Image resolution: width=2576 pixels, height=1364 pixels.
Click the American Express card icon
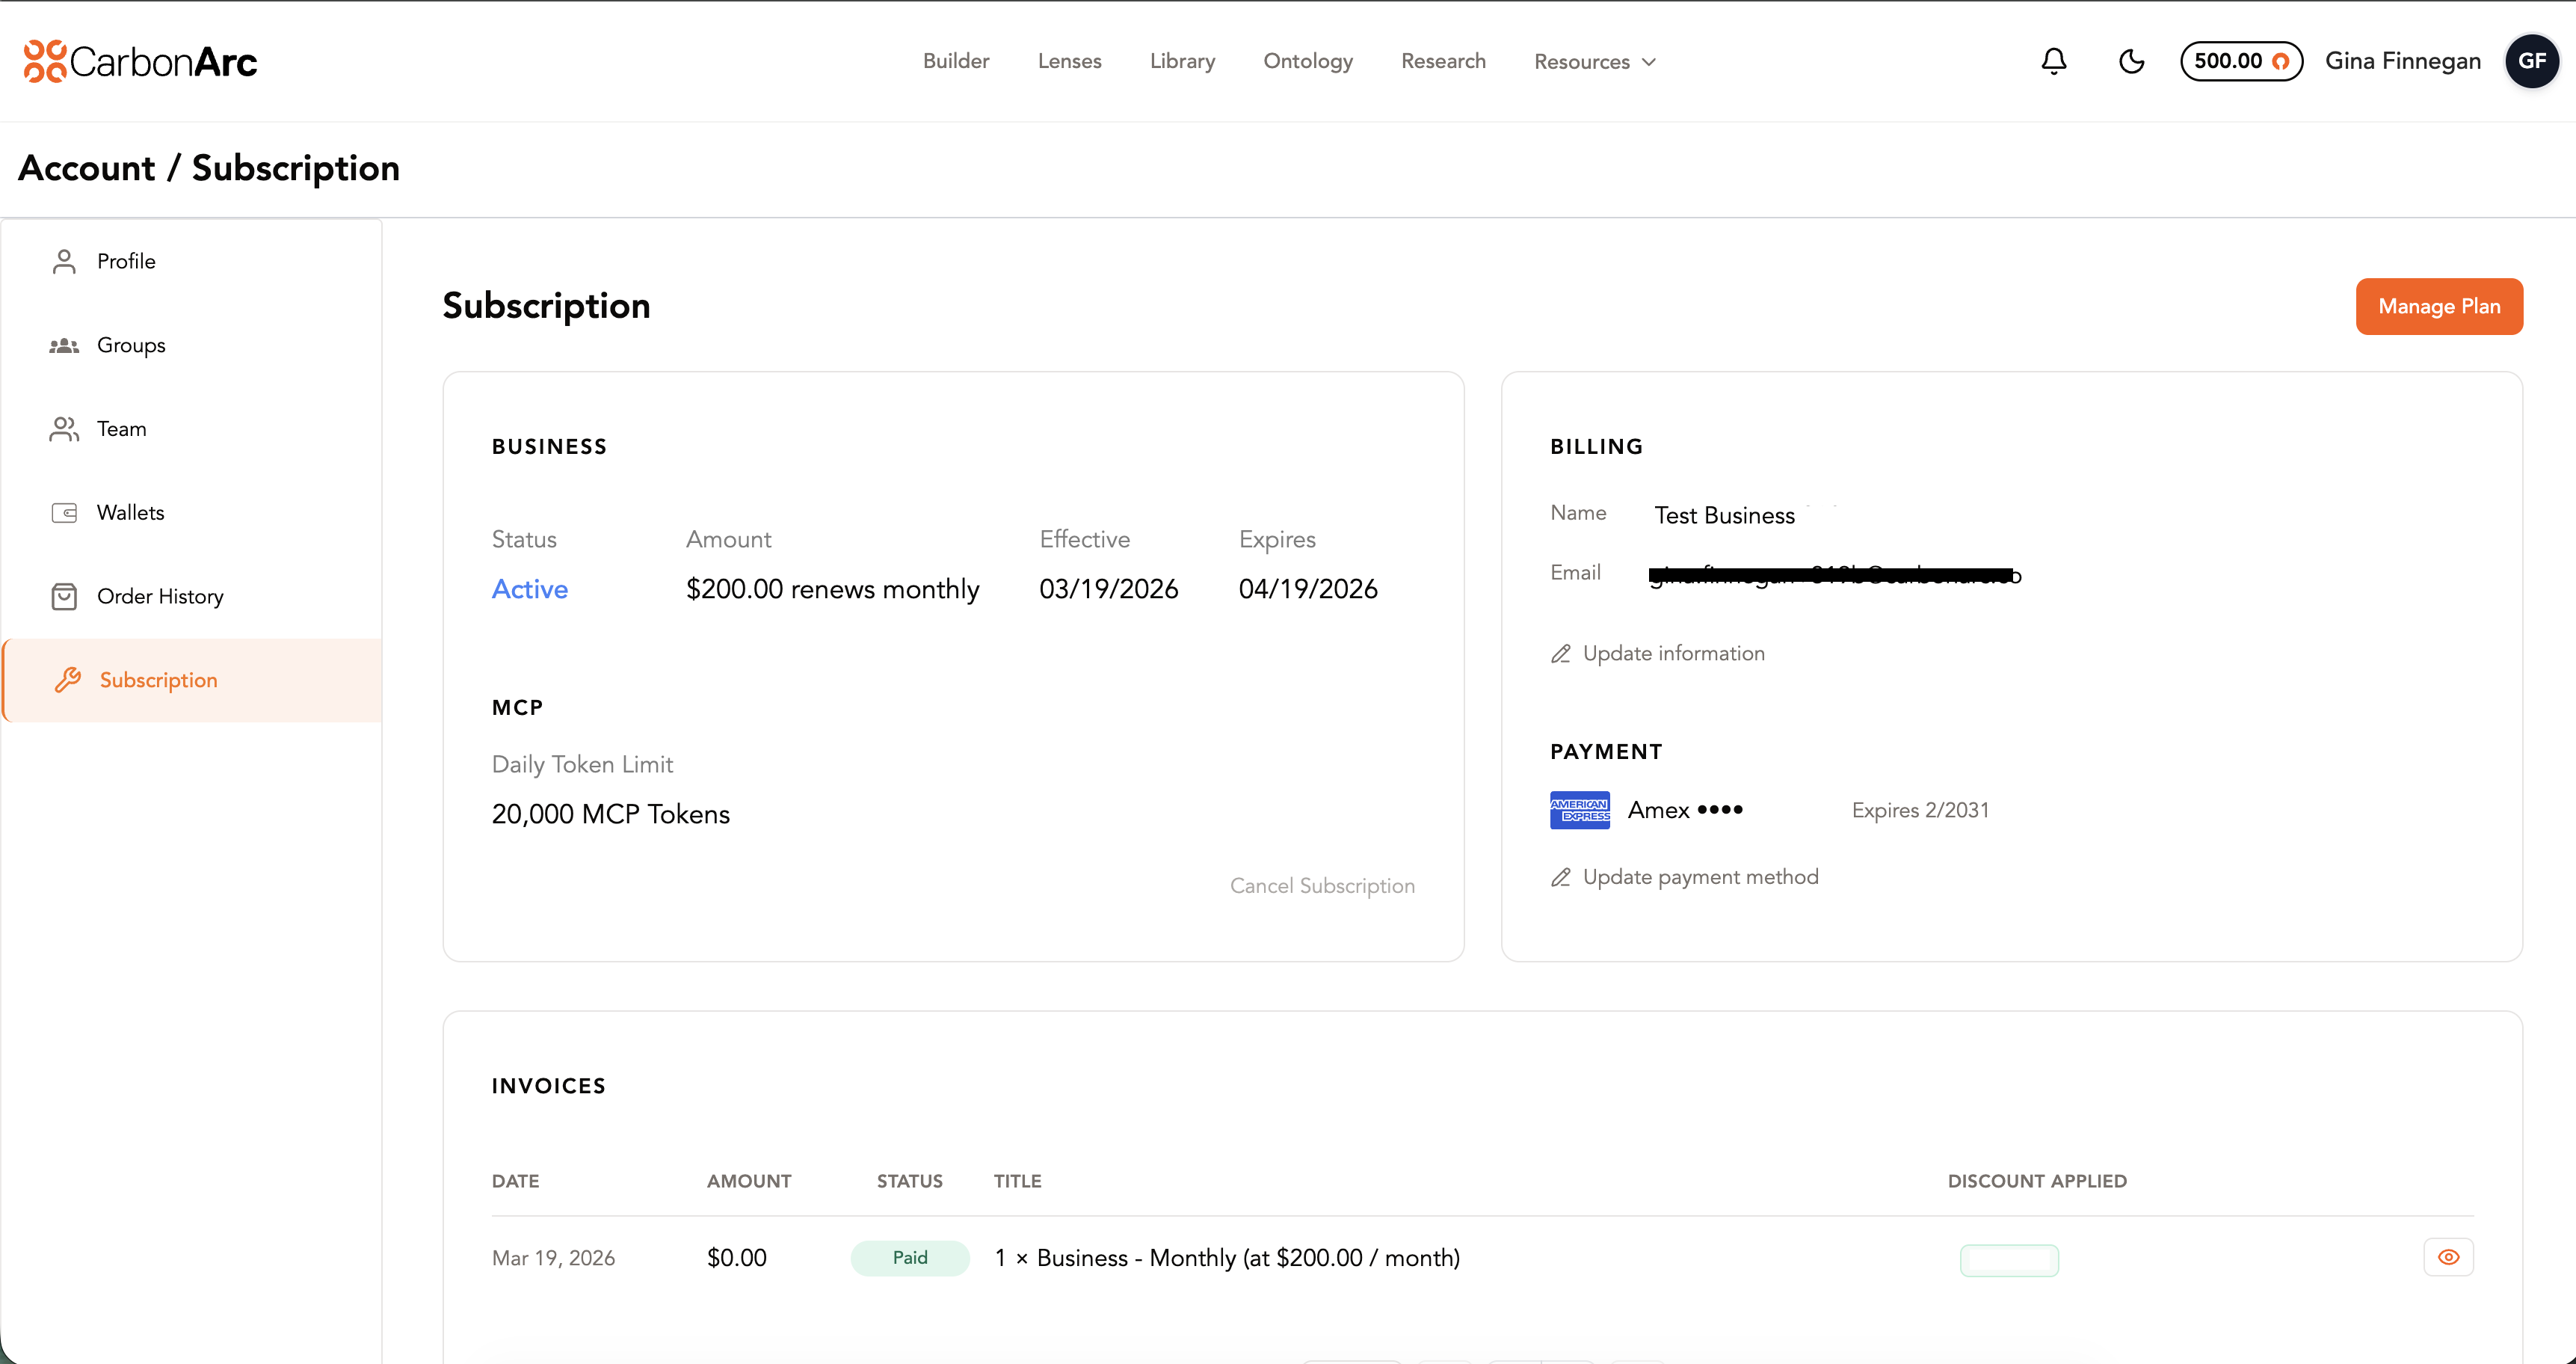(1579, 810)
